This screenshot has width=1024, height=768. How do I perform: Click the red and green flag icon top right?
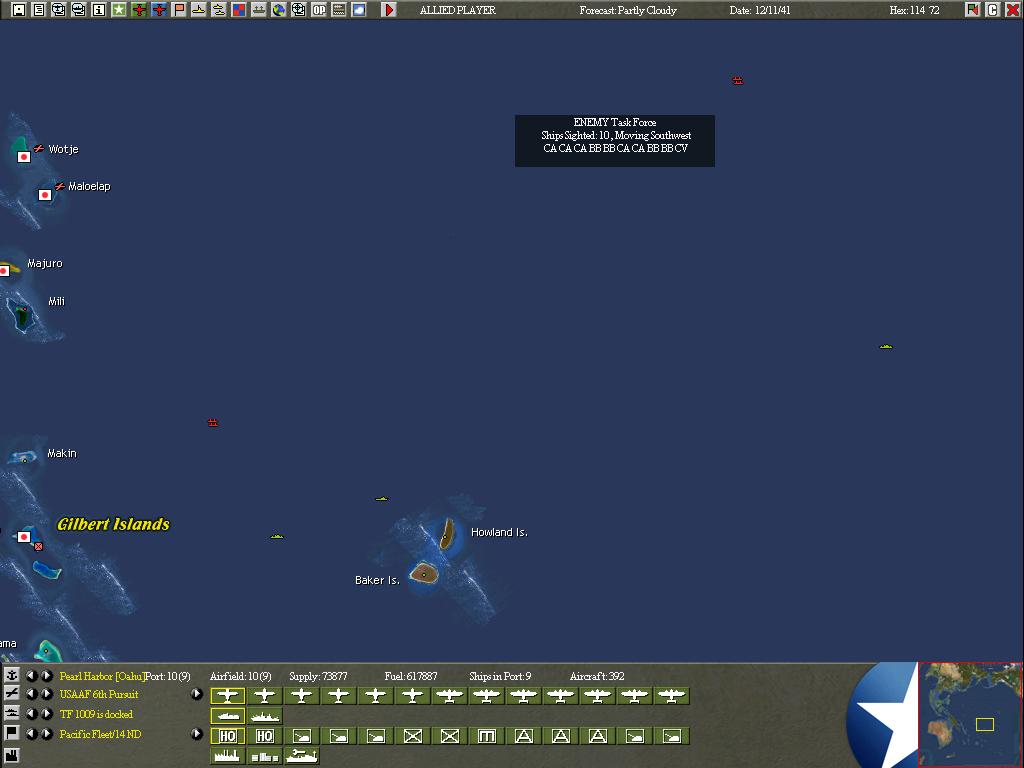pyautogui.click(x=972, y=10)
